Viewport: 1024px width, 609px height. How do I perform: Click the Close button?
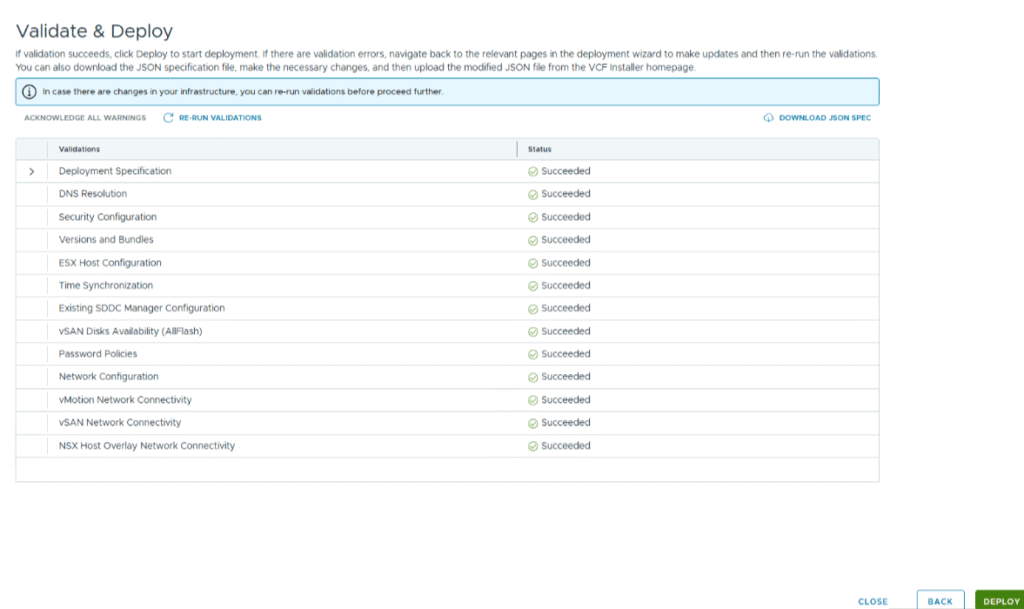872,601
